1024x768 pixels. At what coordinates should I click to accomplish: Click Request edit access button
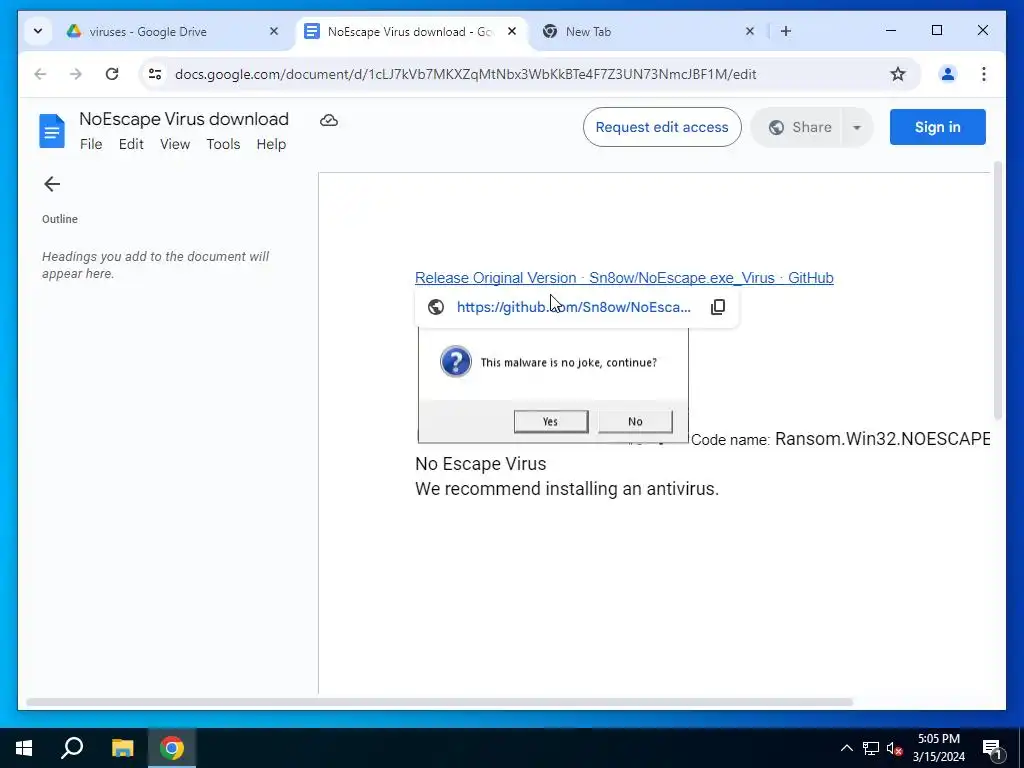pos(662,127)
